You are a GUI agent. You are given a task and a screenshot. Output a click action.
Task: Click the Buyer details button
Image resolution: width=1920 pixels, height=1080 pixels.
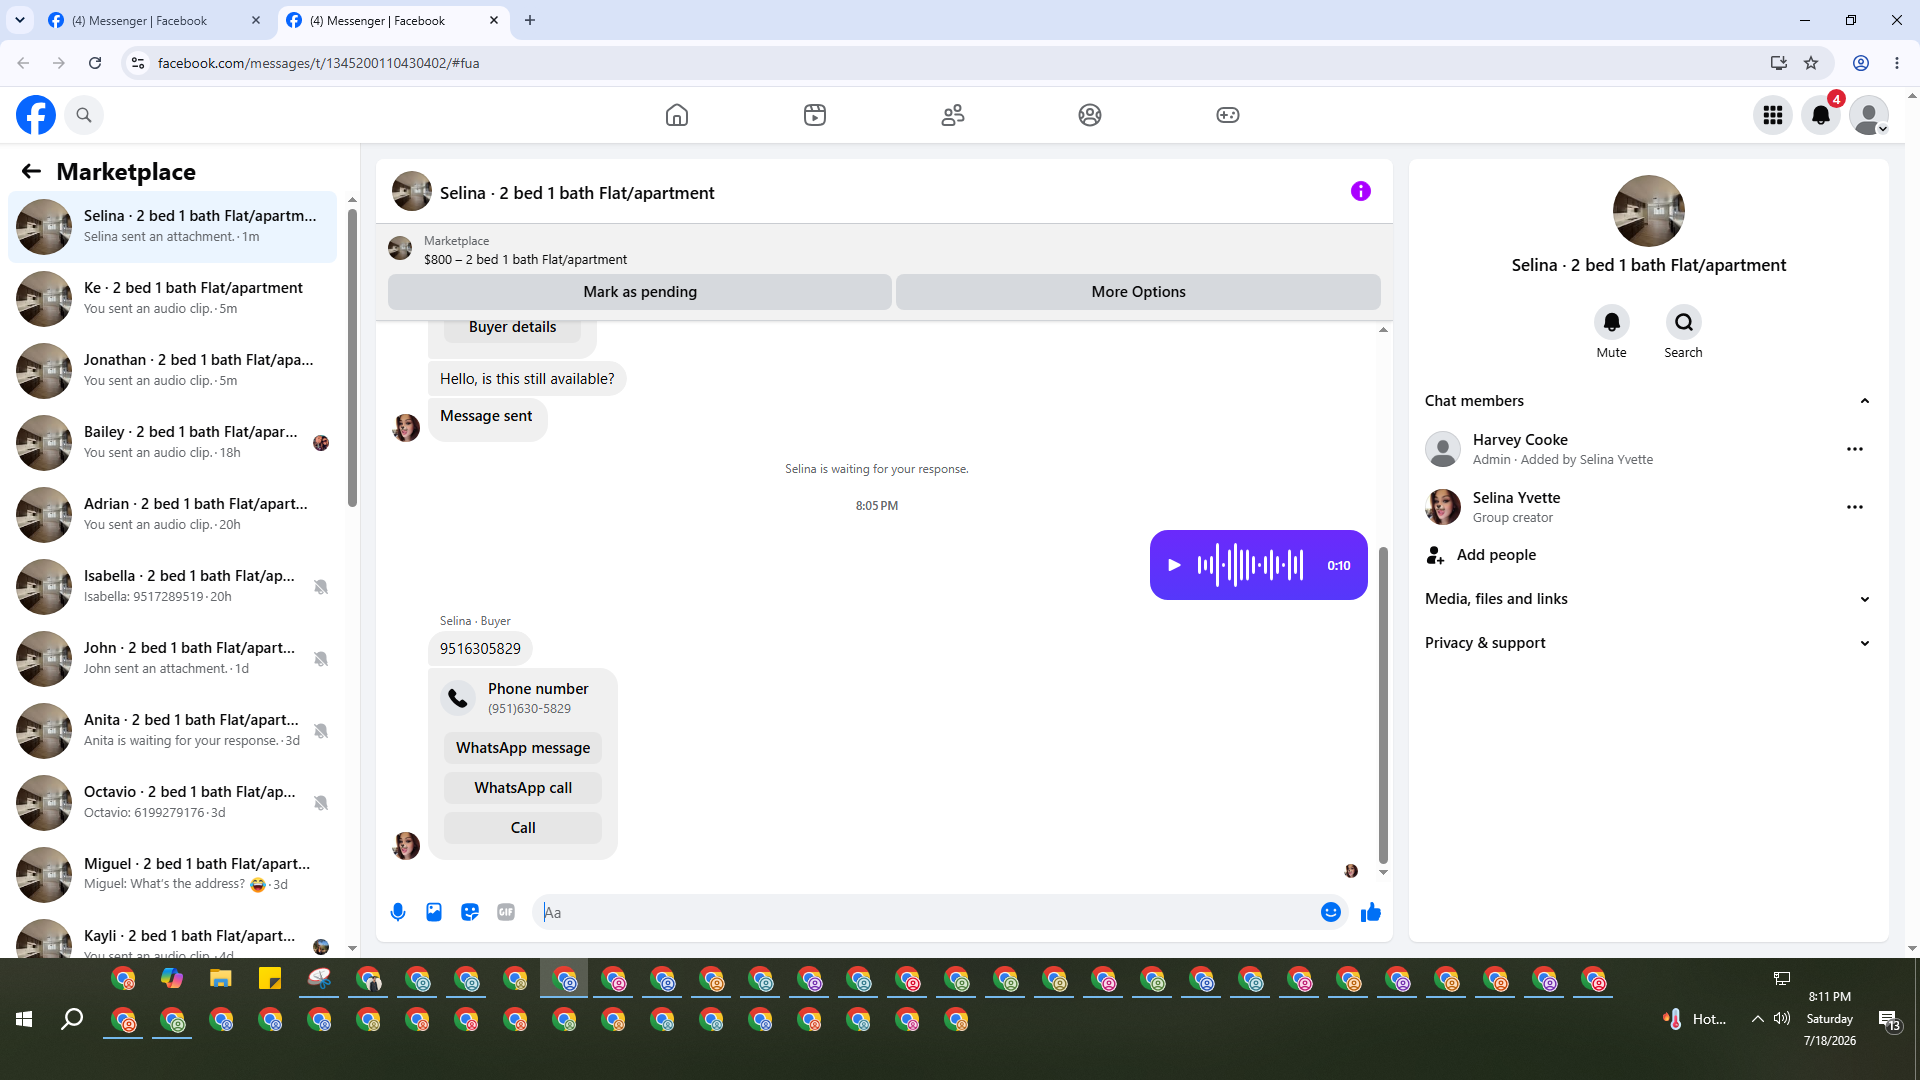pos(512,328)
